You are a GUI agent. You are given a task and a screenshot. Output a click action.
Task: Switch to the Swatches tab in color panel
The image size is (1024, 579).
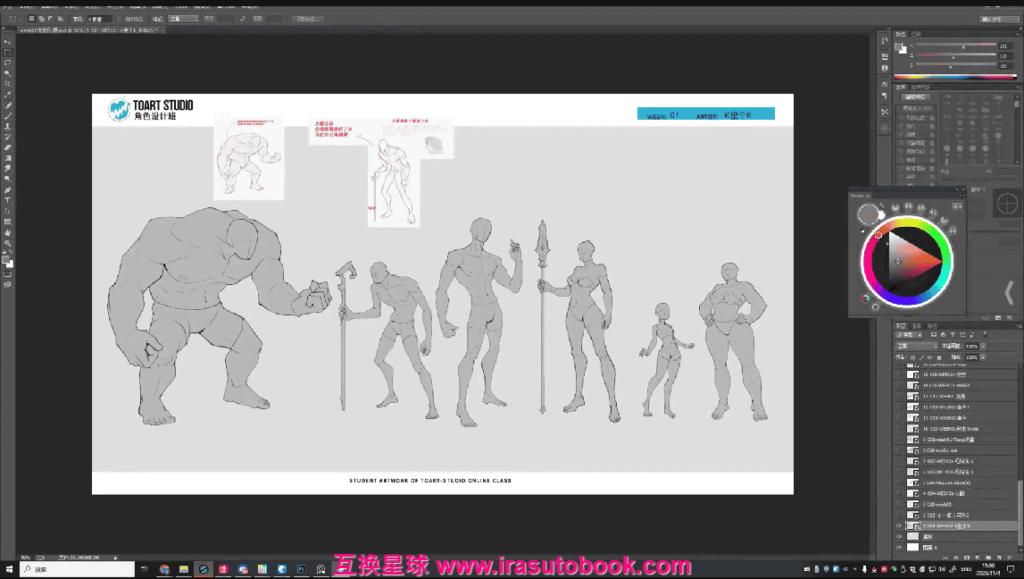(x=916, y=35)
